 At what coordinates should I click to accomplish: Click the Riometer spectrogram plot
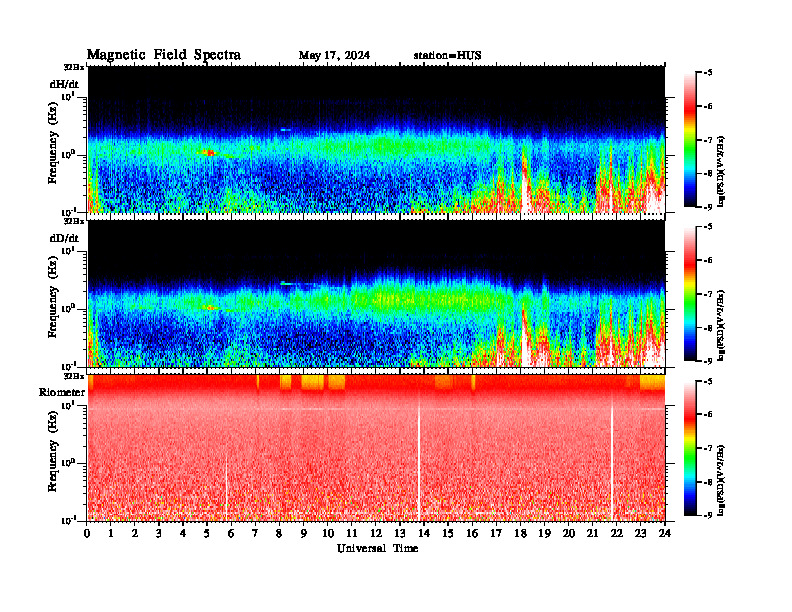tap(376, 448)
